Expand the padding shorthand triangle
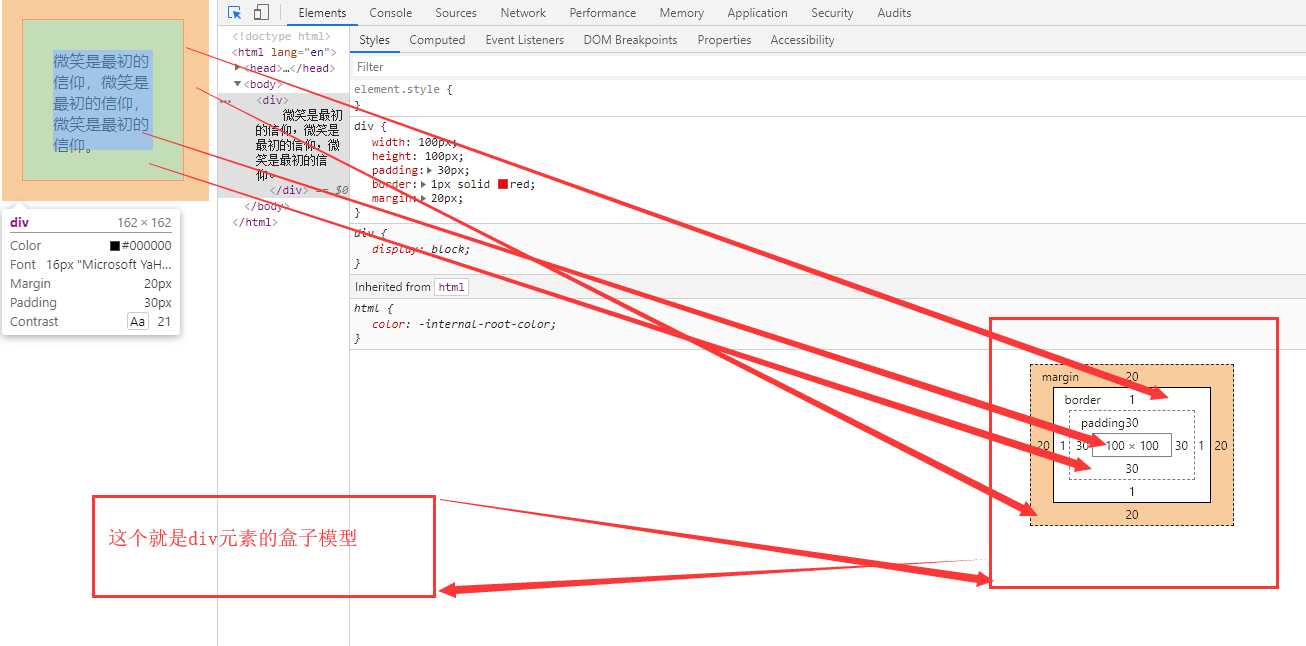This screenshot has width=1306, height=646. tap(430, 170)
